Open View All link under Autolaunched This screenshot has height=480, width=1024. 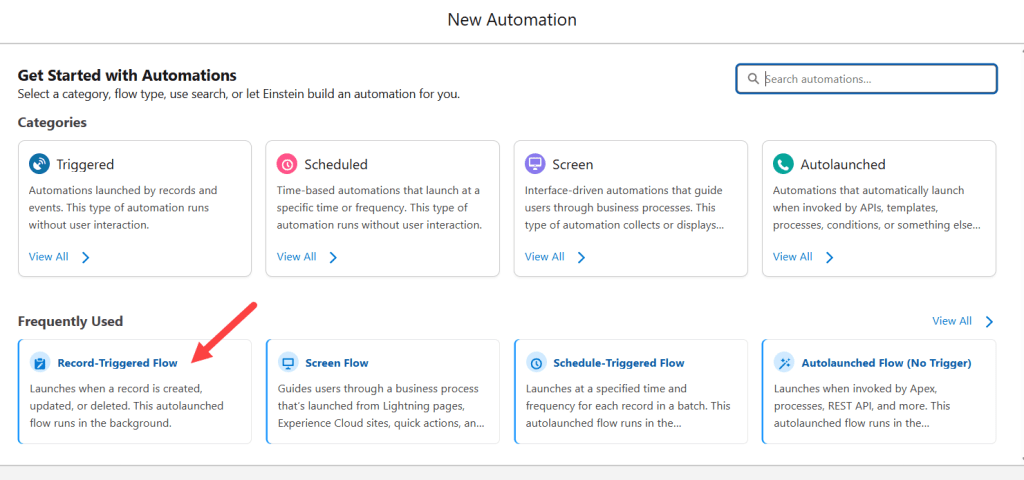[x=792, y=257]
